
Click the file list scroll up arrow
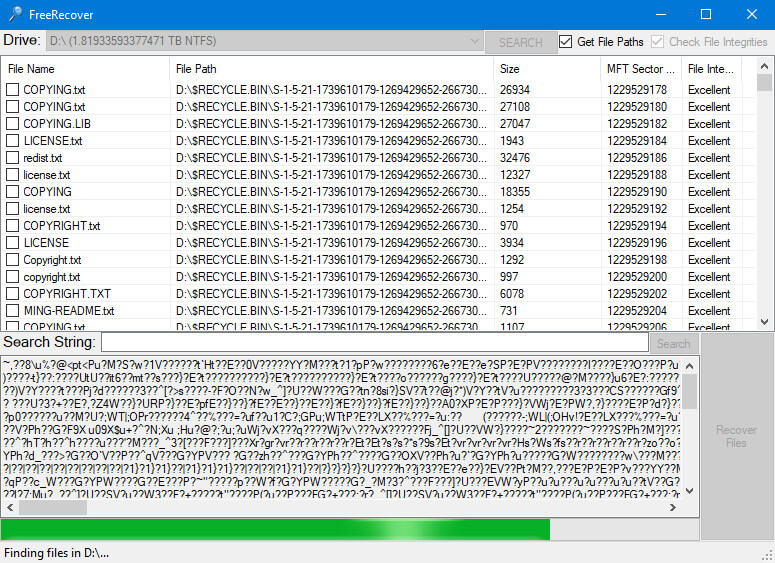click(764, 66)
